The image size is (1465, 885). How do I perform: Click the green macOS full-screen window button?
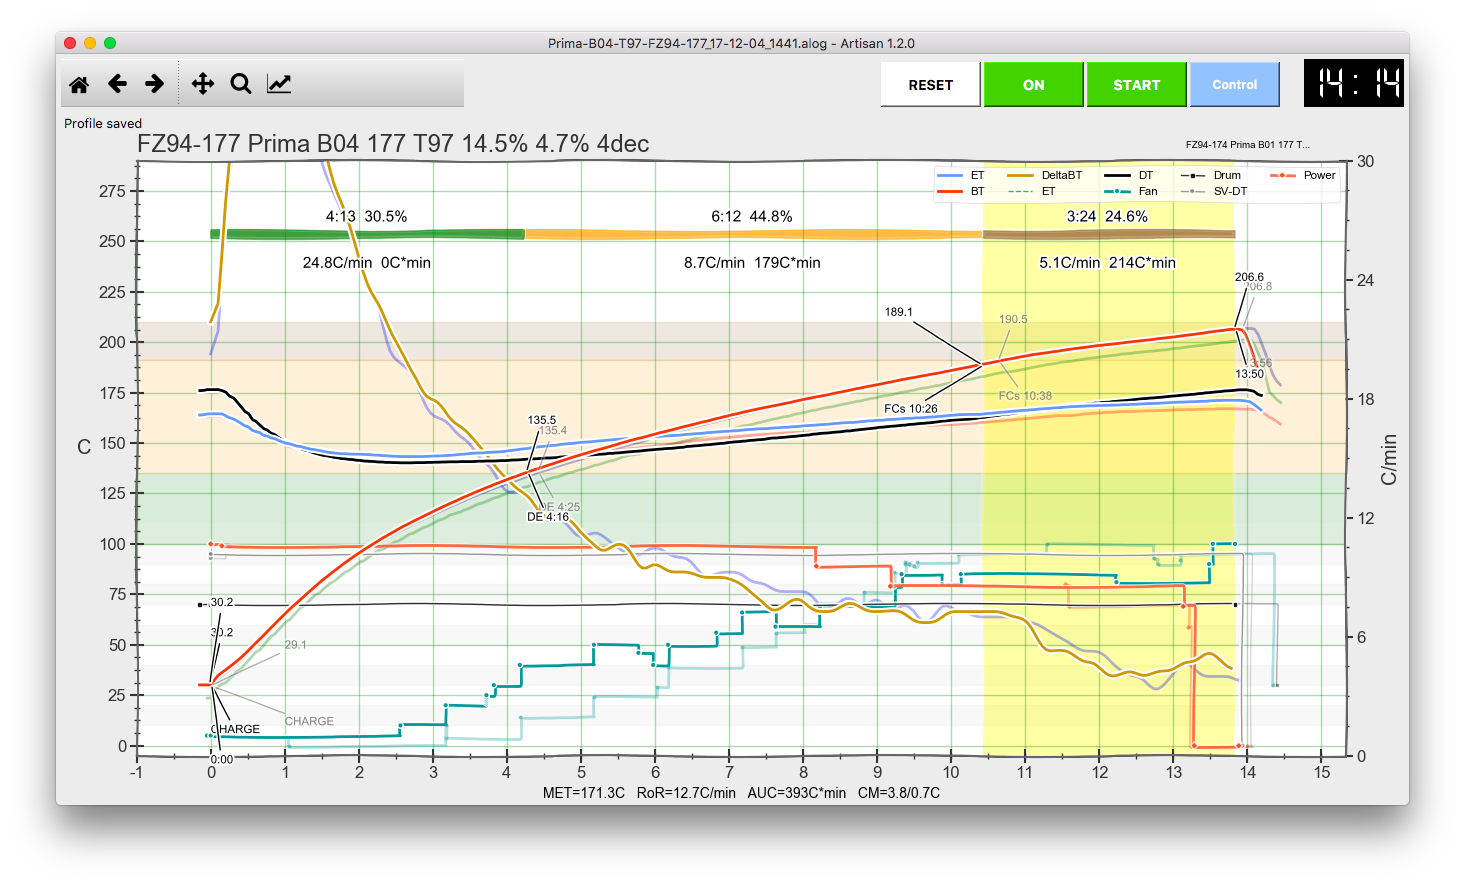tap(110, 43)
